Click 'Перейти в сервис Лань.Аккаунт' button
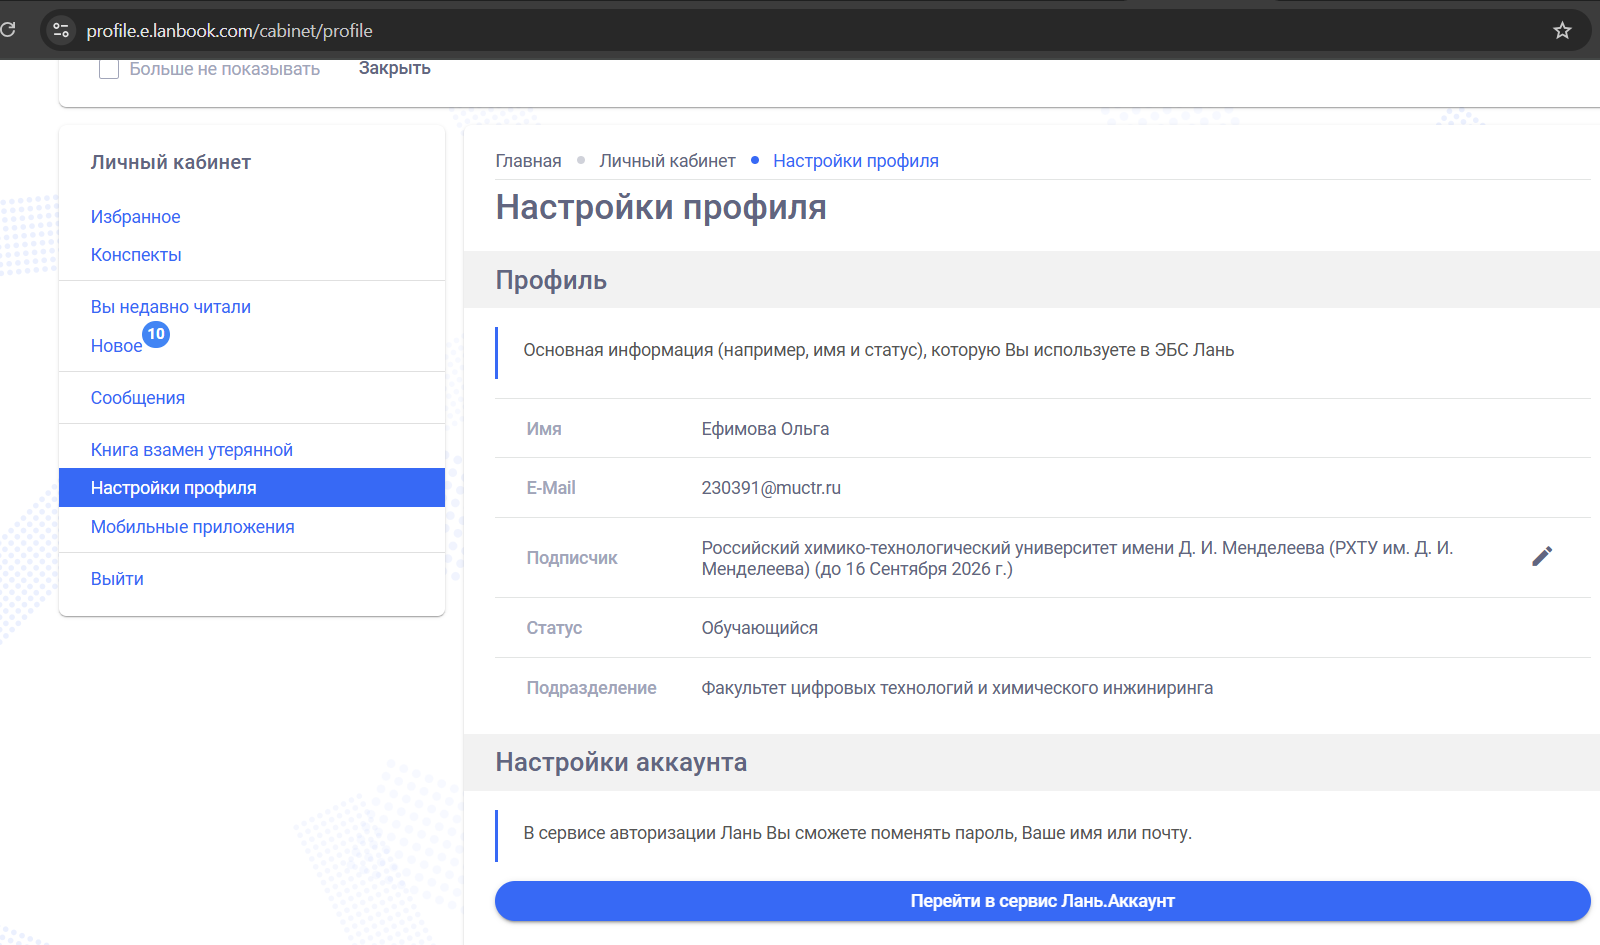1600x945 pixels. point(1042,901)
